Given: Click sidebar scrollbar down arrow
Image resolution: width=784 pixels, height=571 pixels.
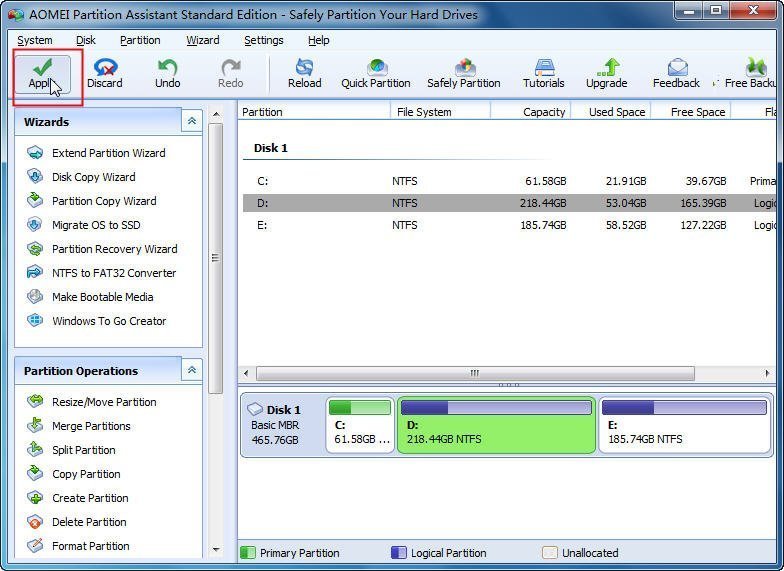Looking at the screenshot, I should pos(216,549).
